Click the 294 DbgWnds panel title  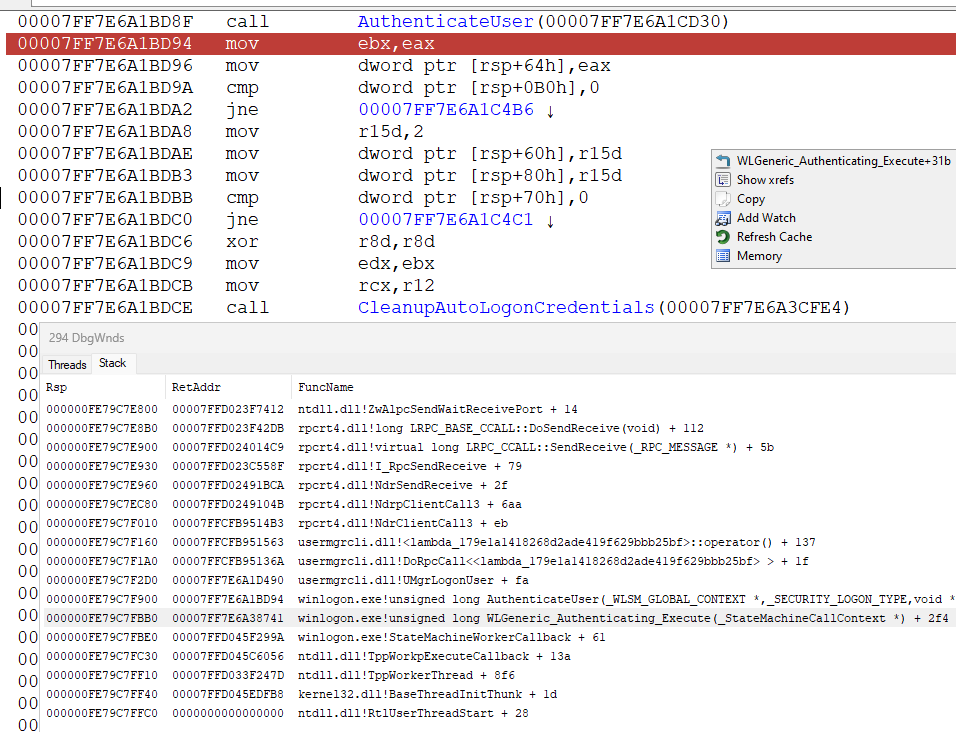tap(87, 338)
